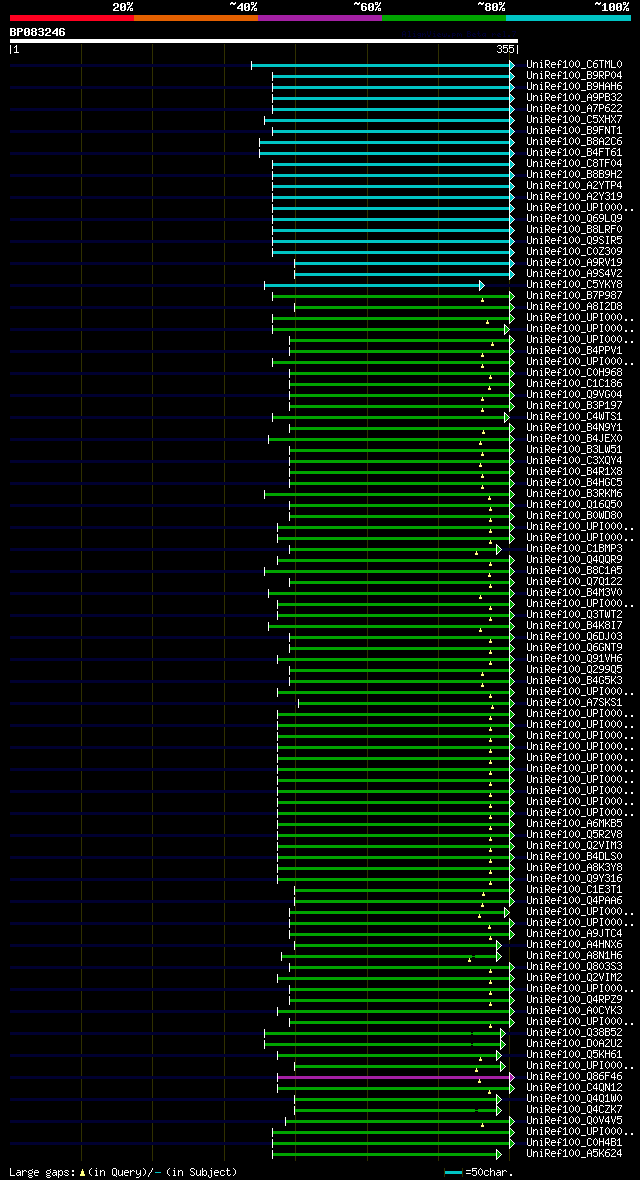
Task: Select hit UniRef100_Q91VH6
Action: tap(574, 658)
